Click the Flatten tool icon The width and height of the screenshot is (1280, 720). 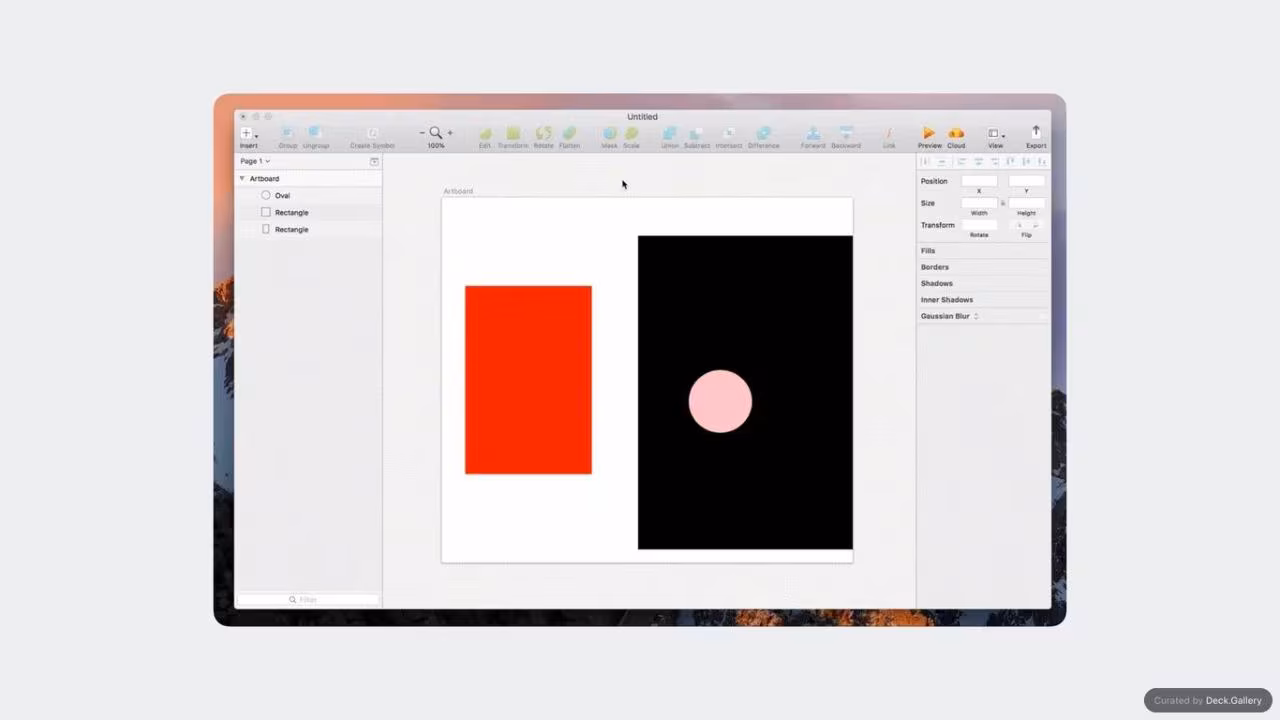tap(569, 133)
